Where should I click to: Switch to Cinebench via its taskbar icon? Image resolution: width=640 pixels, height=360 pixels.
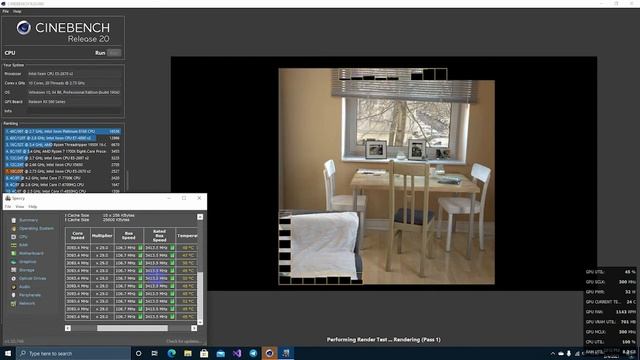click(x=269, y=353)
